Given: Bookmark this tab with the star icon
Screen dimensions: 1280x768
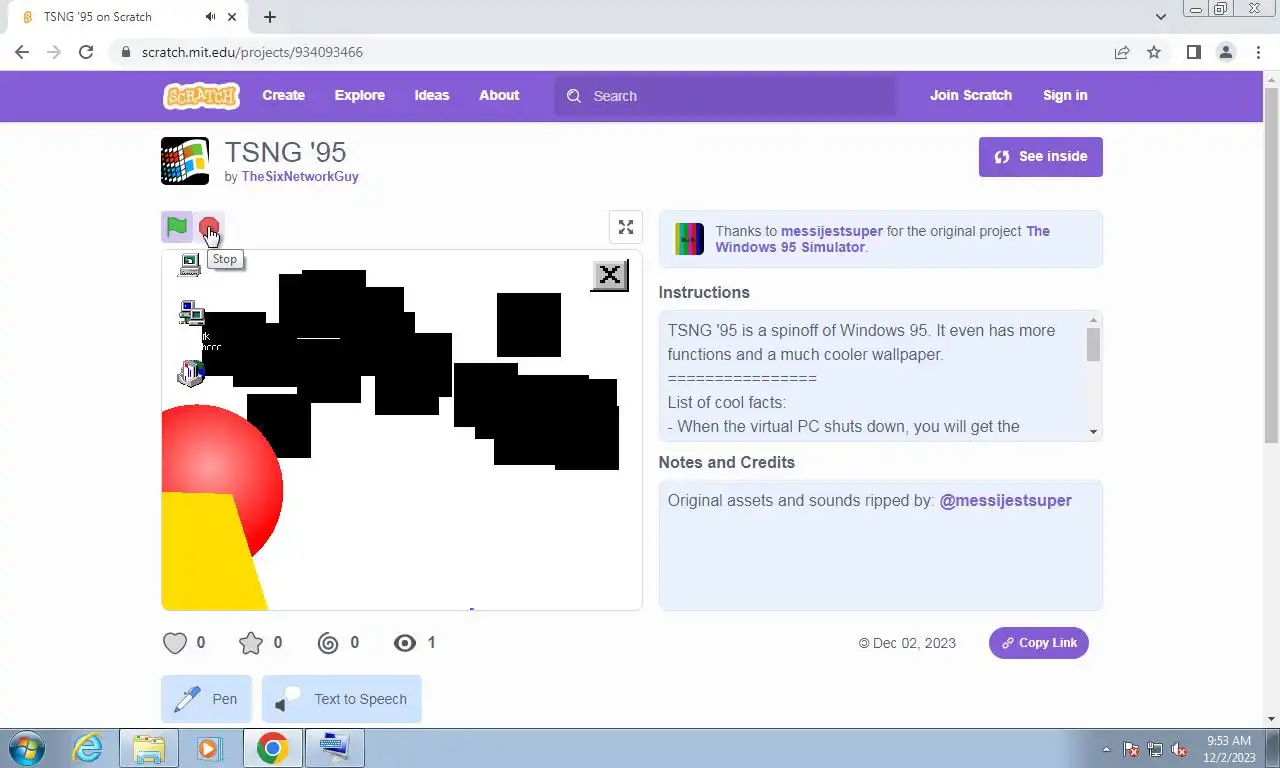Looking at the screenshot, I should coord(1154,52).
